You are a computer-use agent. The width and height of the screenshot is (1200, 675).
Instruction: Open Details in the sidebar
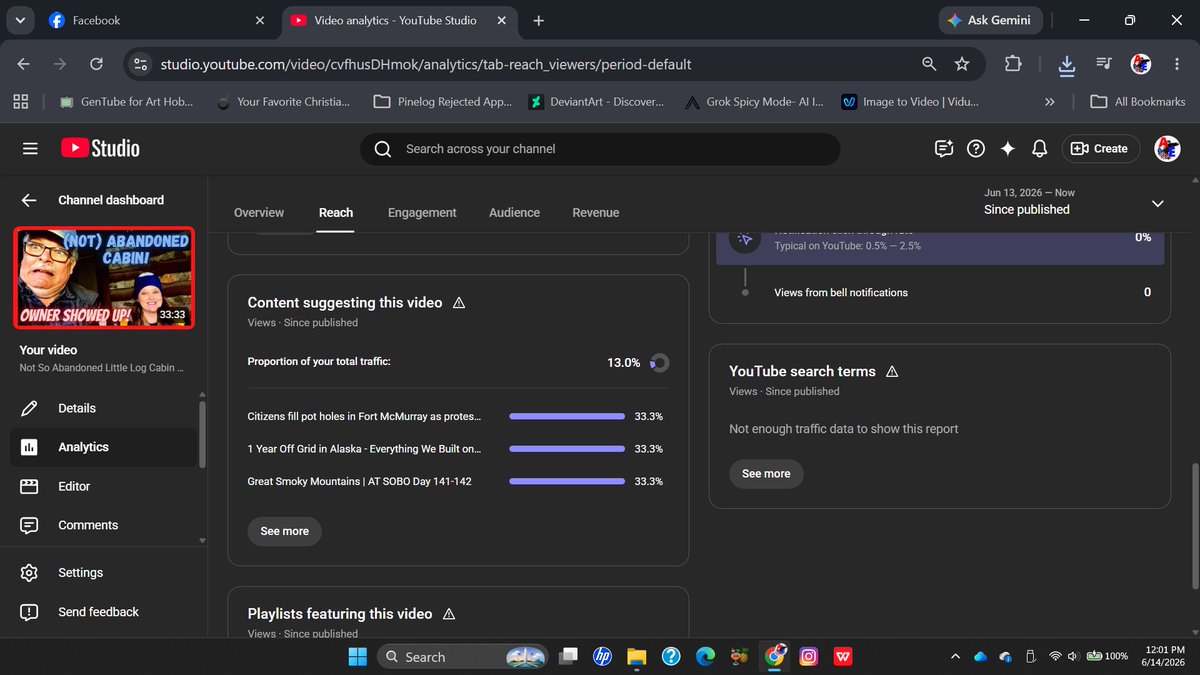[x=105, y=408]
